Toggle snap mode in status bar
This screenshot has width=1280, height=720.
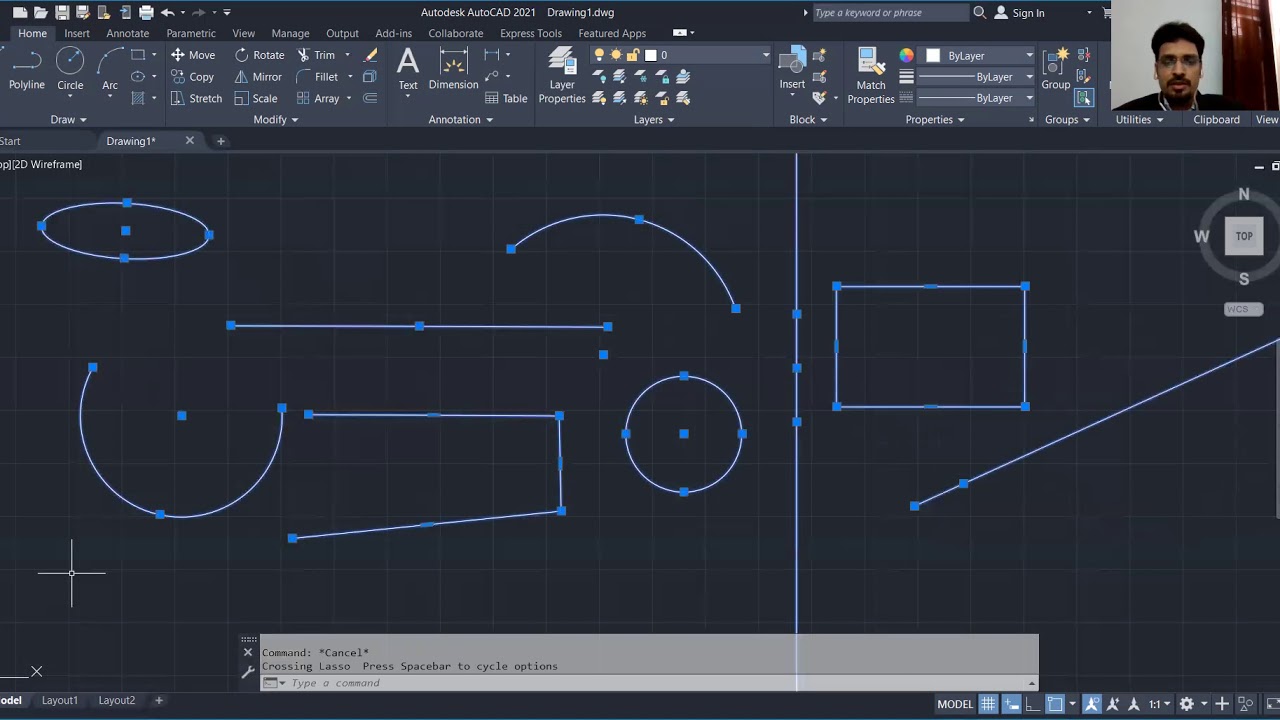[1011, 704]
